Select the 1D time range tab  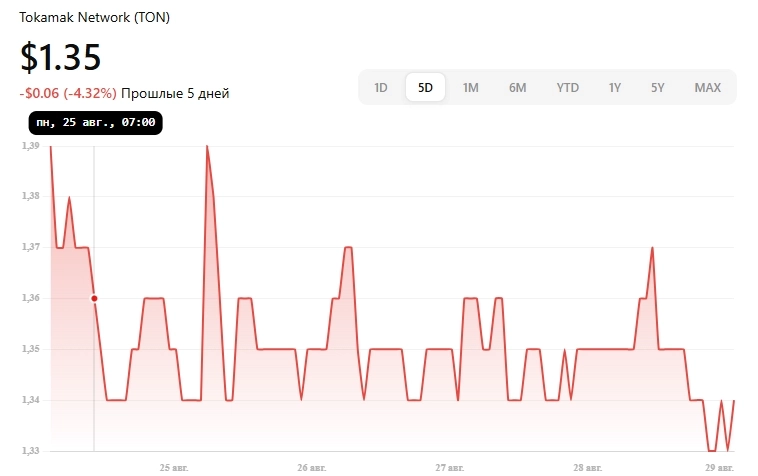pyautogui.click(x=381, y=87)
